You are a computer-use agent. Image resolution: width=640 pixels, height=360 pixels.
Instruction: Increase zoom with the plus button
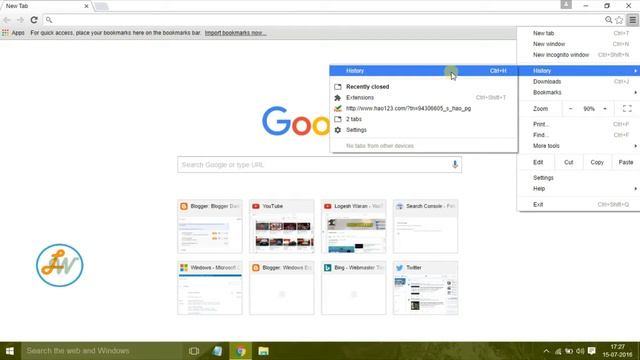[605, 109]
